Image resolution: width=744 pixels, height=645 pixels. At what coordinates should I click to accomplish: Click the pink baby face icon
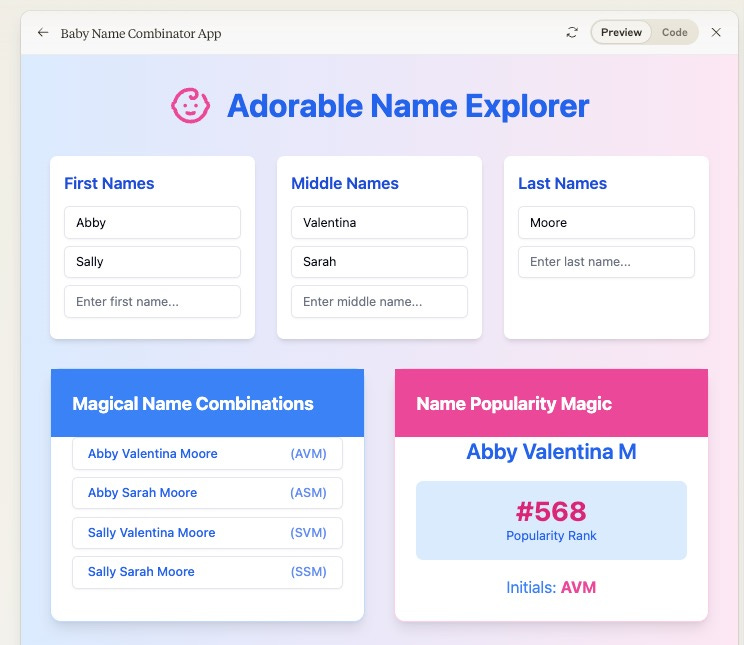(190, 105)
